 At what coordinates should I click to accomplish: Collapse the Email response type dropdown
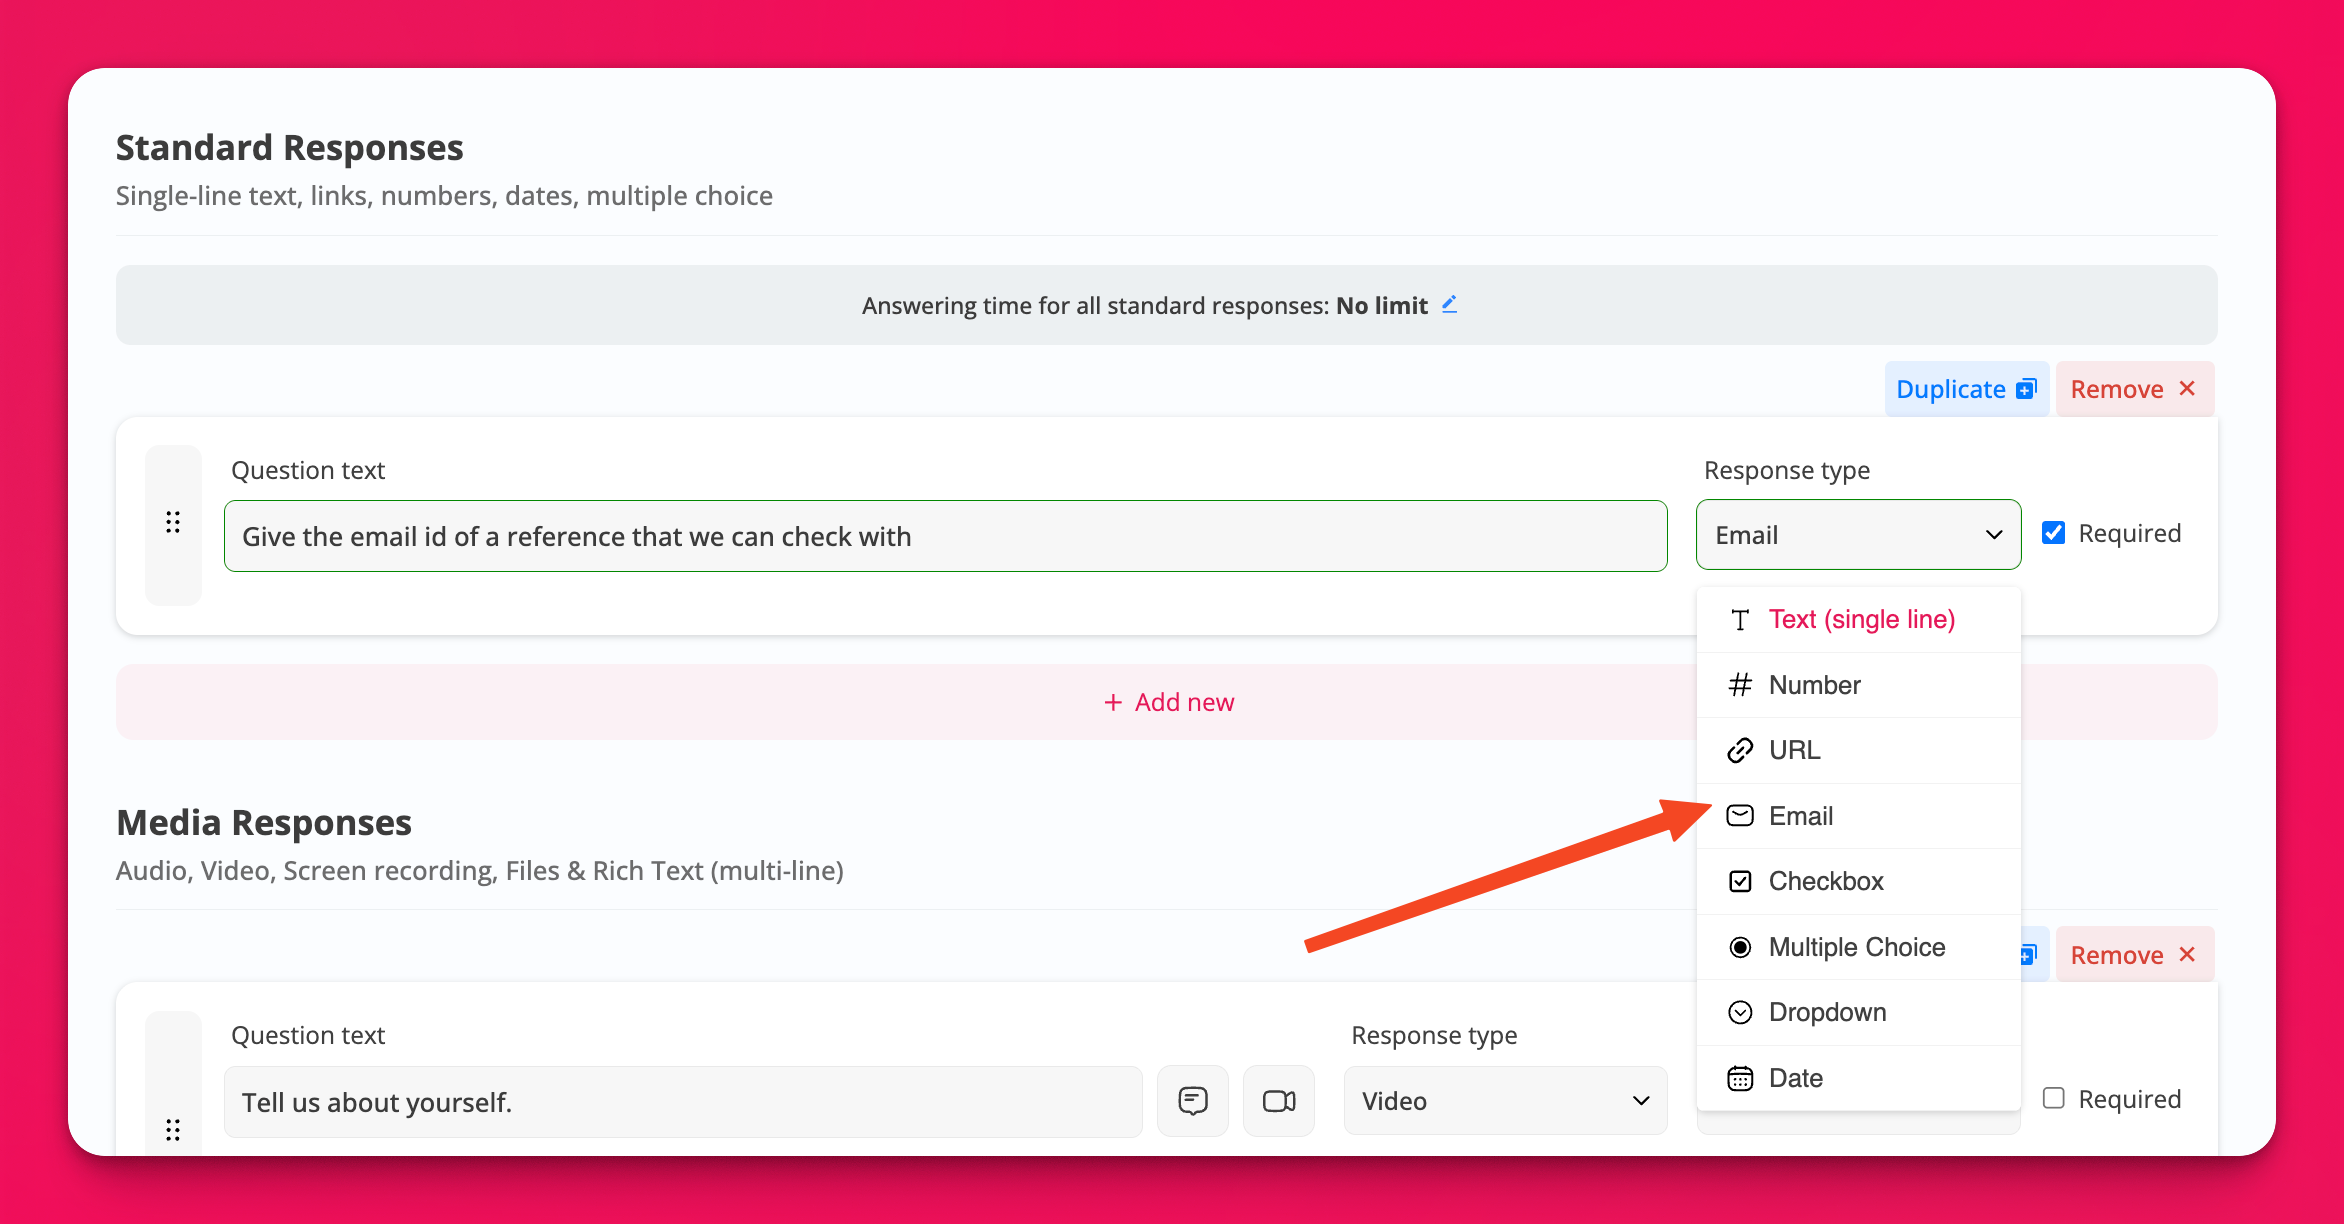click(1858, 535)
